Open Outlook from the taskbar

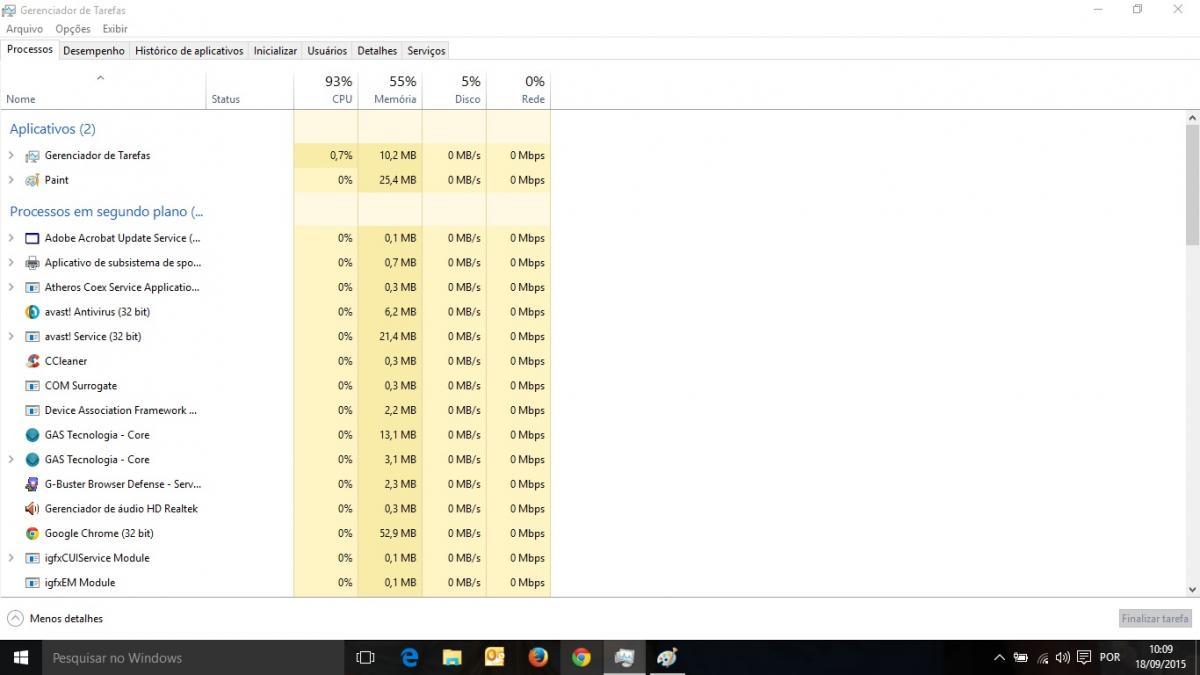pyautogui.click(x=495, y=658)
